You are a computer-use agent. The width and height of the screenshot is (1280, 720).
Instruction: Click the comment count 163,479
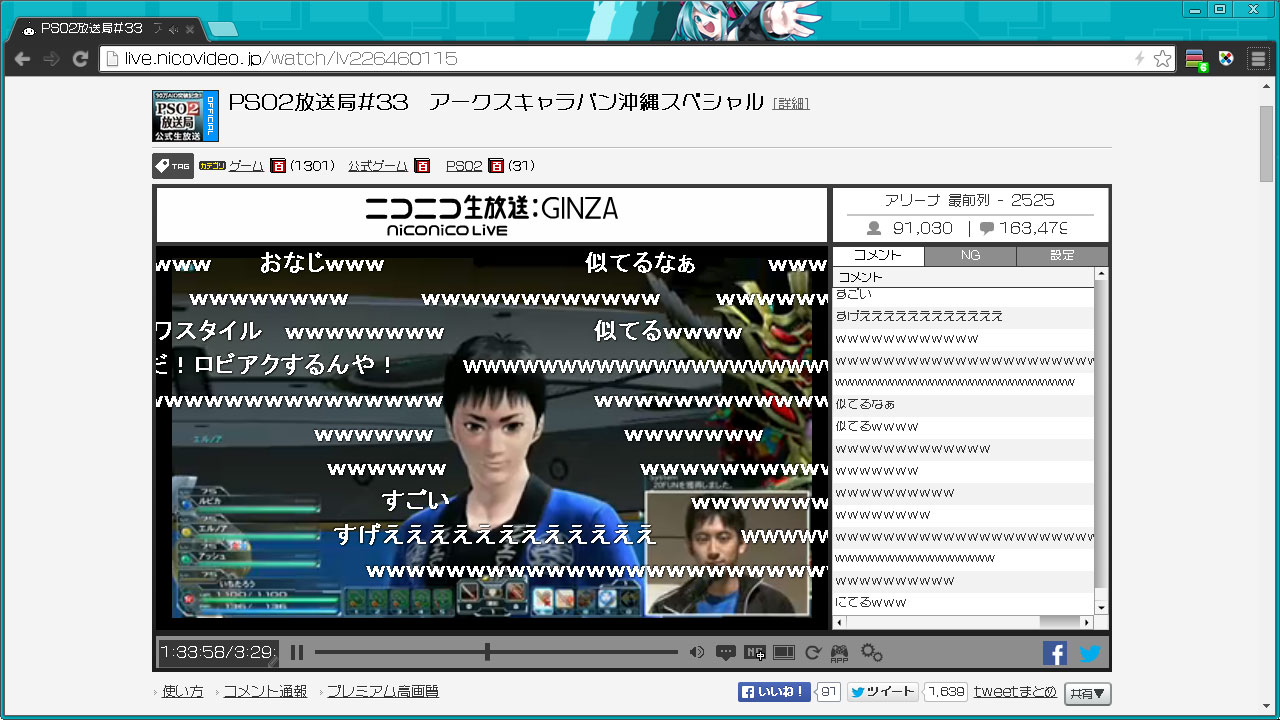coord(1024,228)
